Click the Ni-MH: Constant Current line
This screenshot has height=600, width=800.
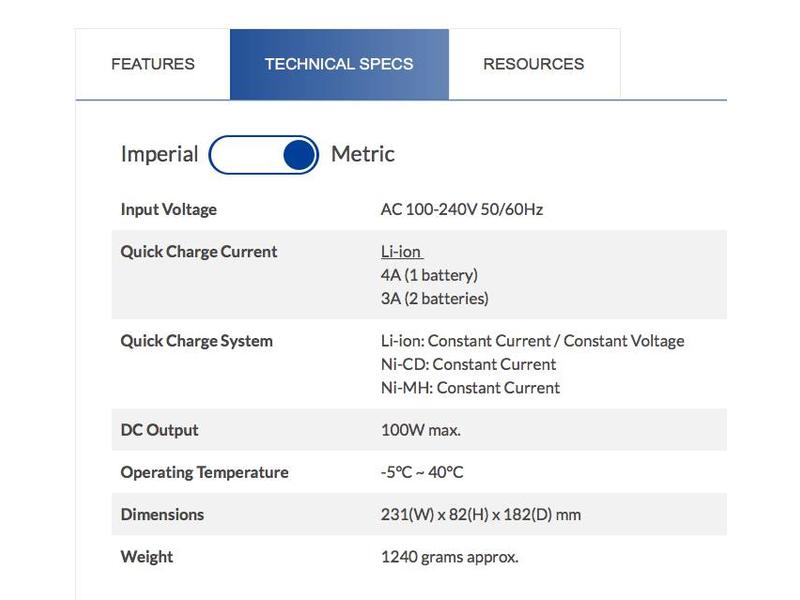(x=470, y=388)
